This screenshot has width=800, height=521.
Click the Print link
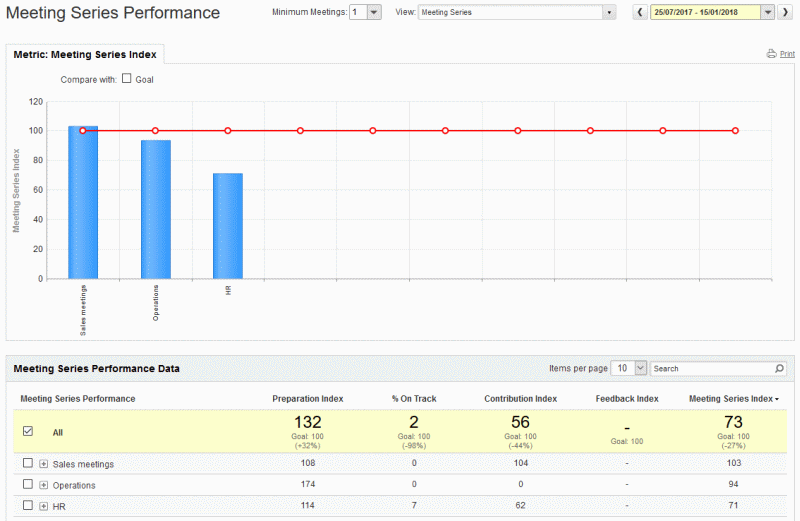coord(787,54)
